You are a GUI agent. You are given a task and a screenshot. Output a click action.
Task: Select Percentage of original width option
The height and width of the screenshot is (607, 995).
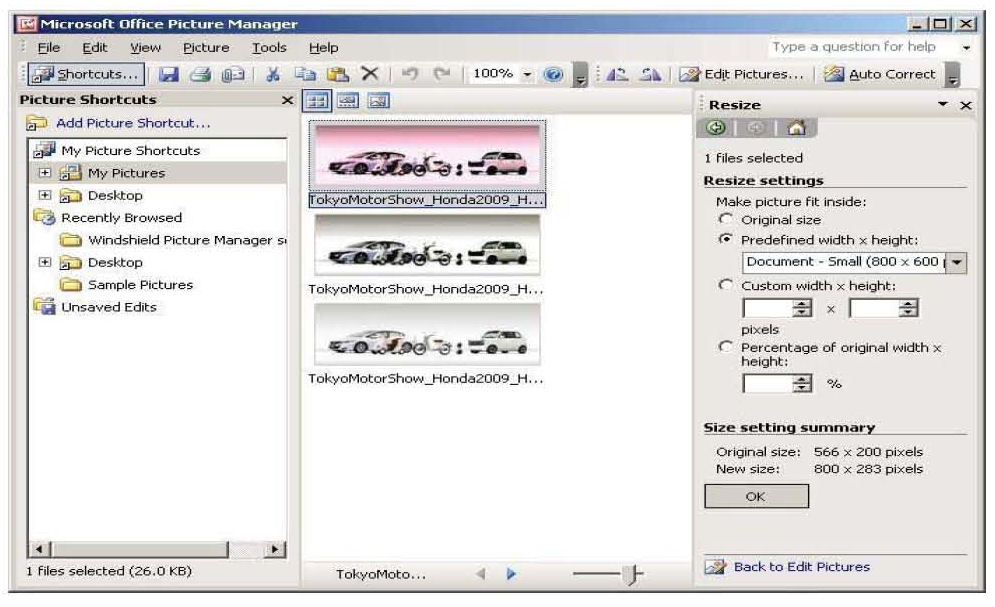coord(727,346)
